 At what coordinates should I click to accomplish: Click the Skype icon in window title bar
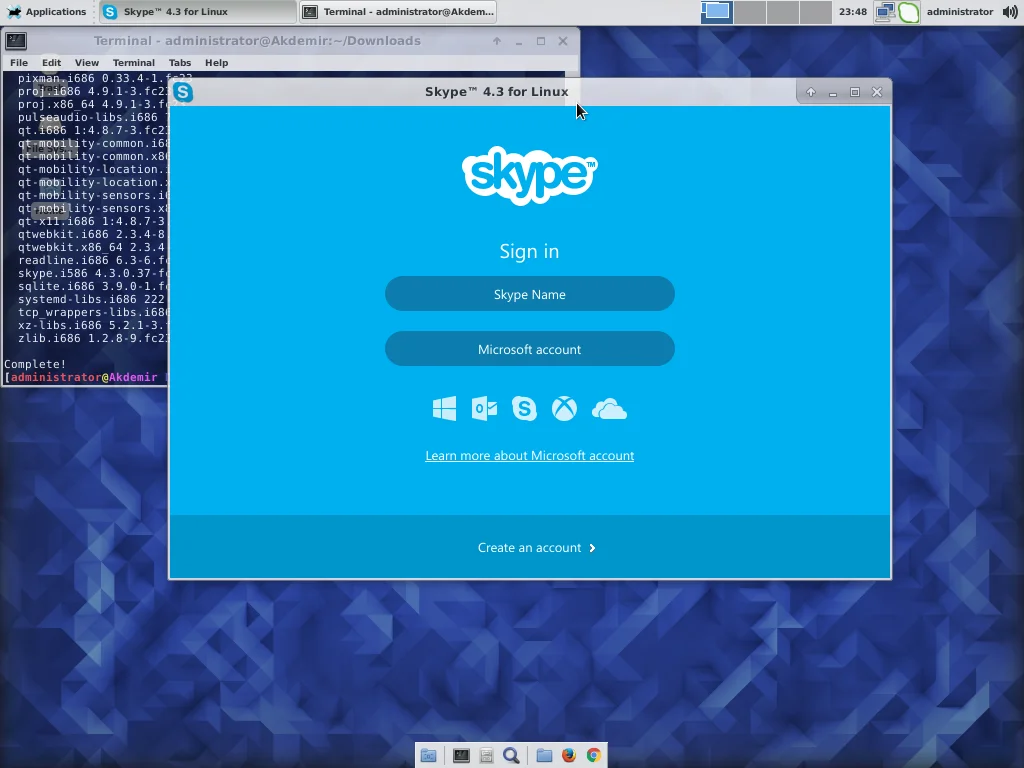pos(183,92)
